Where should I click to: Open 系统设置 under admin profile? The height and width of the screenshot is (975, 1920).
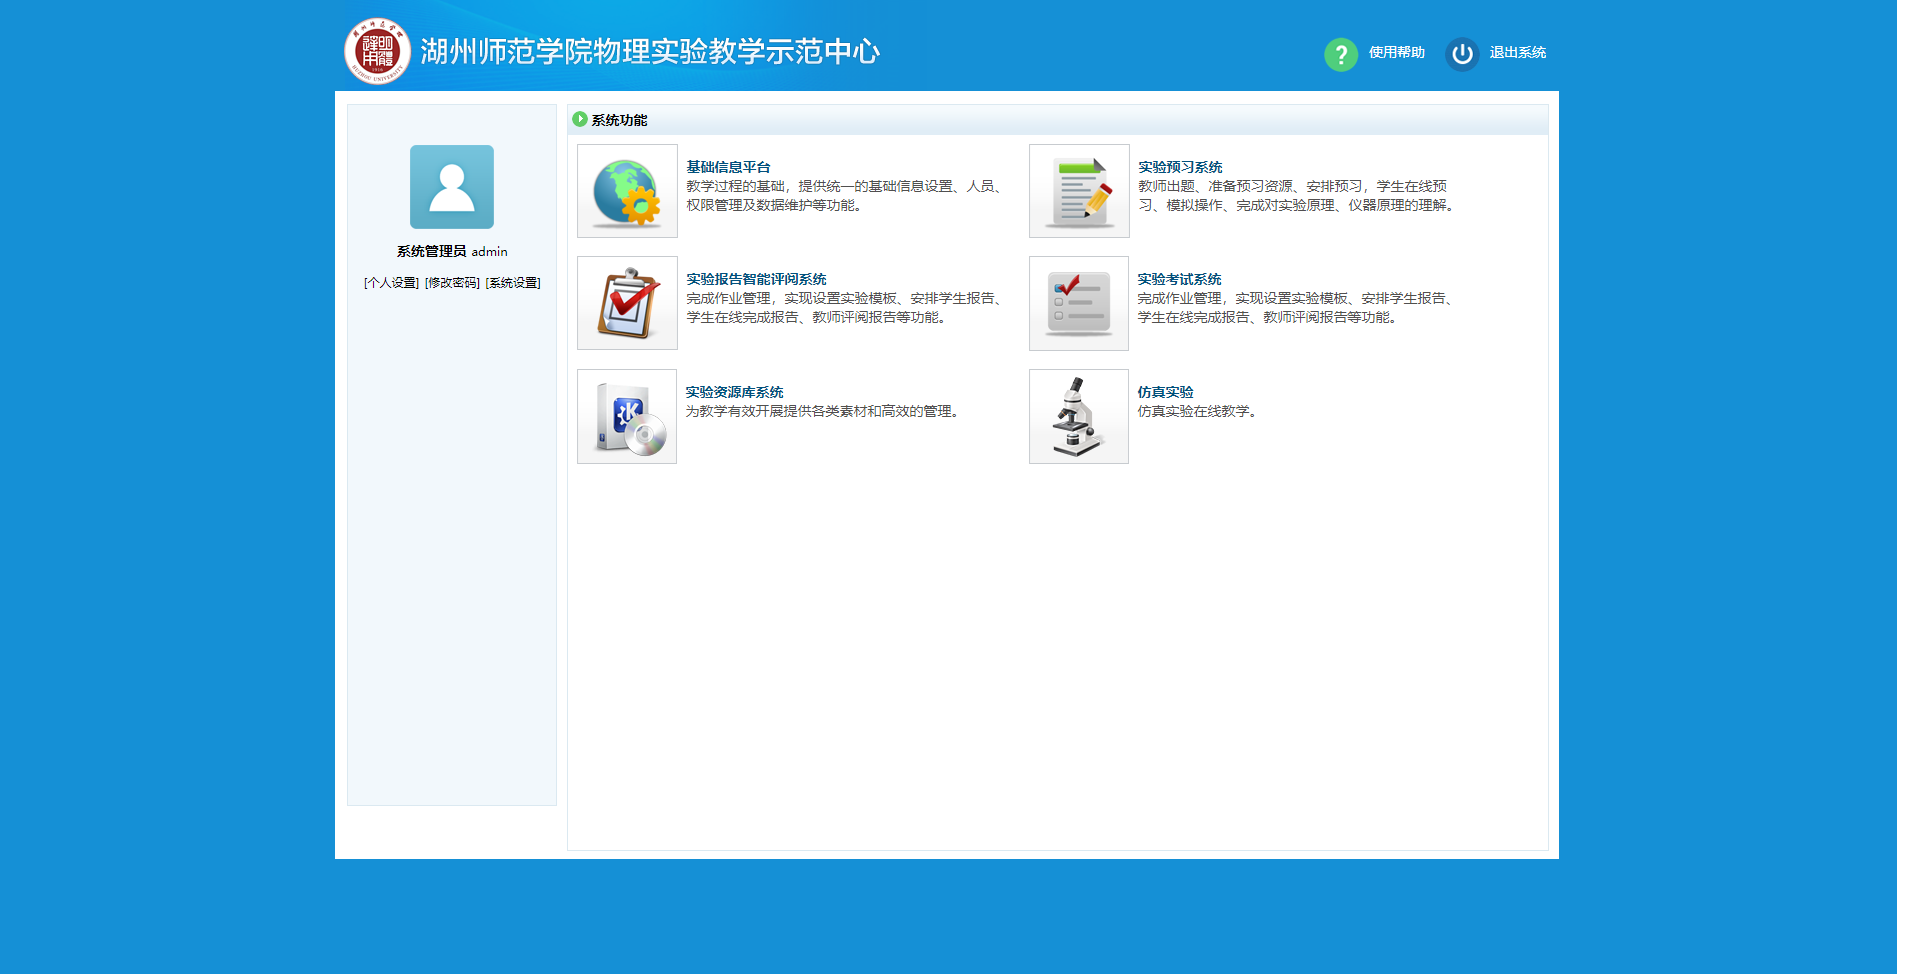pyautogui.click(x=513, y=283)
